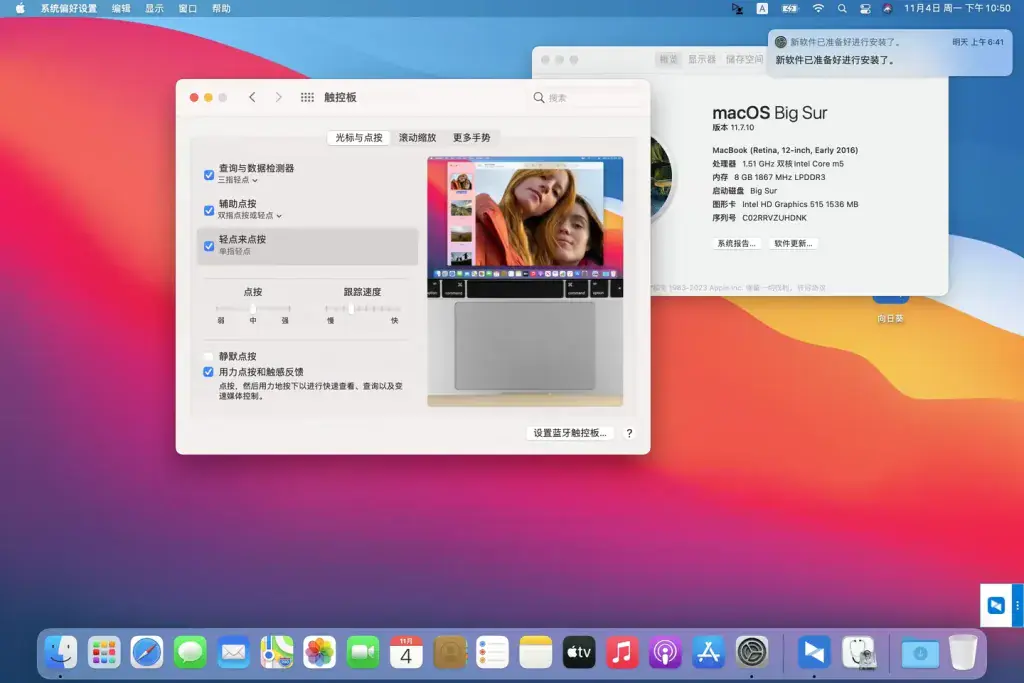Open Music app in the Dock
The width and height of the screenshot is (1024, 683).
[x=622, y=652]
